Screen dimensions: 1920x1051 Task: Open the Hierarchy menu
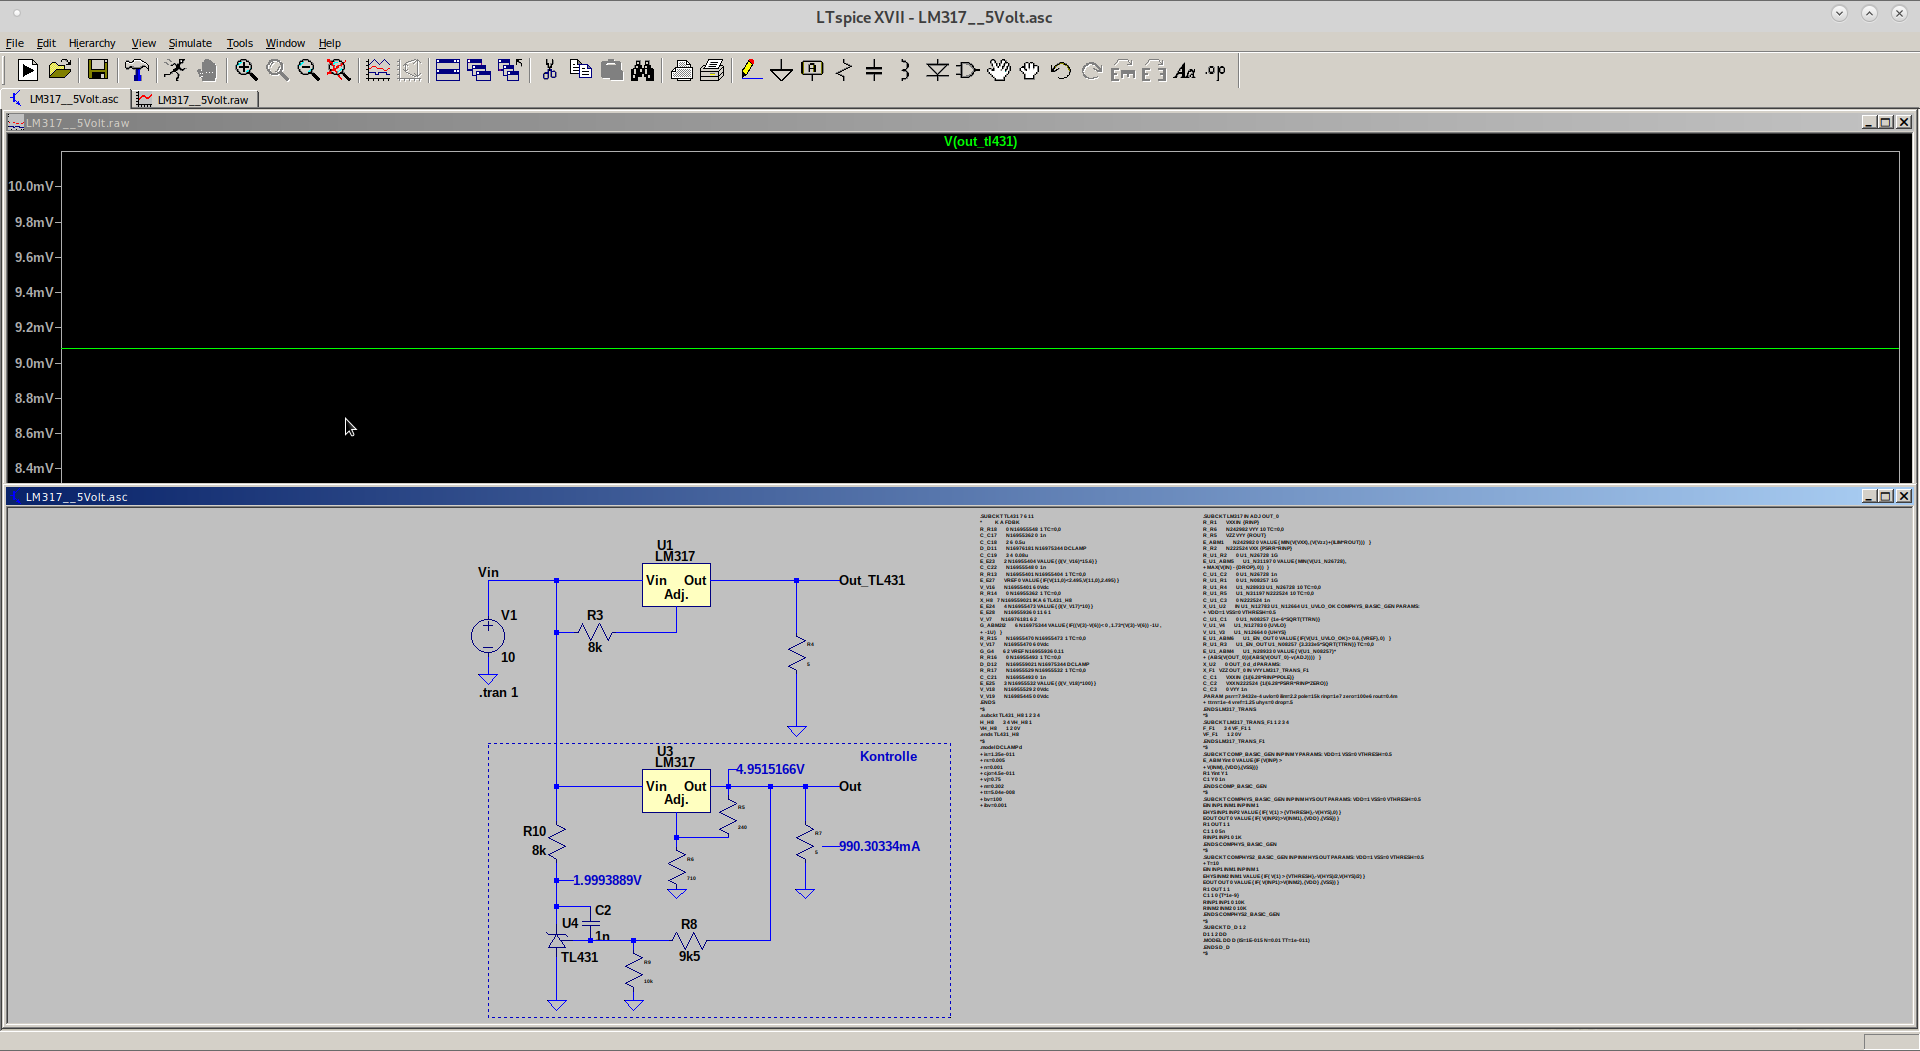click(92, 43)
